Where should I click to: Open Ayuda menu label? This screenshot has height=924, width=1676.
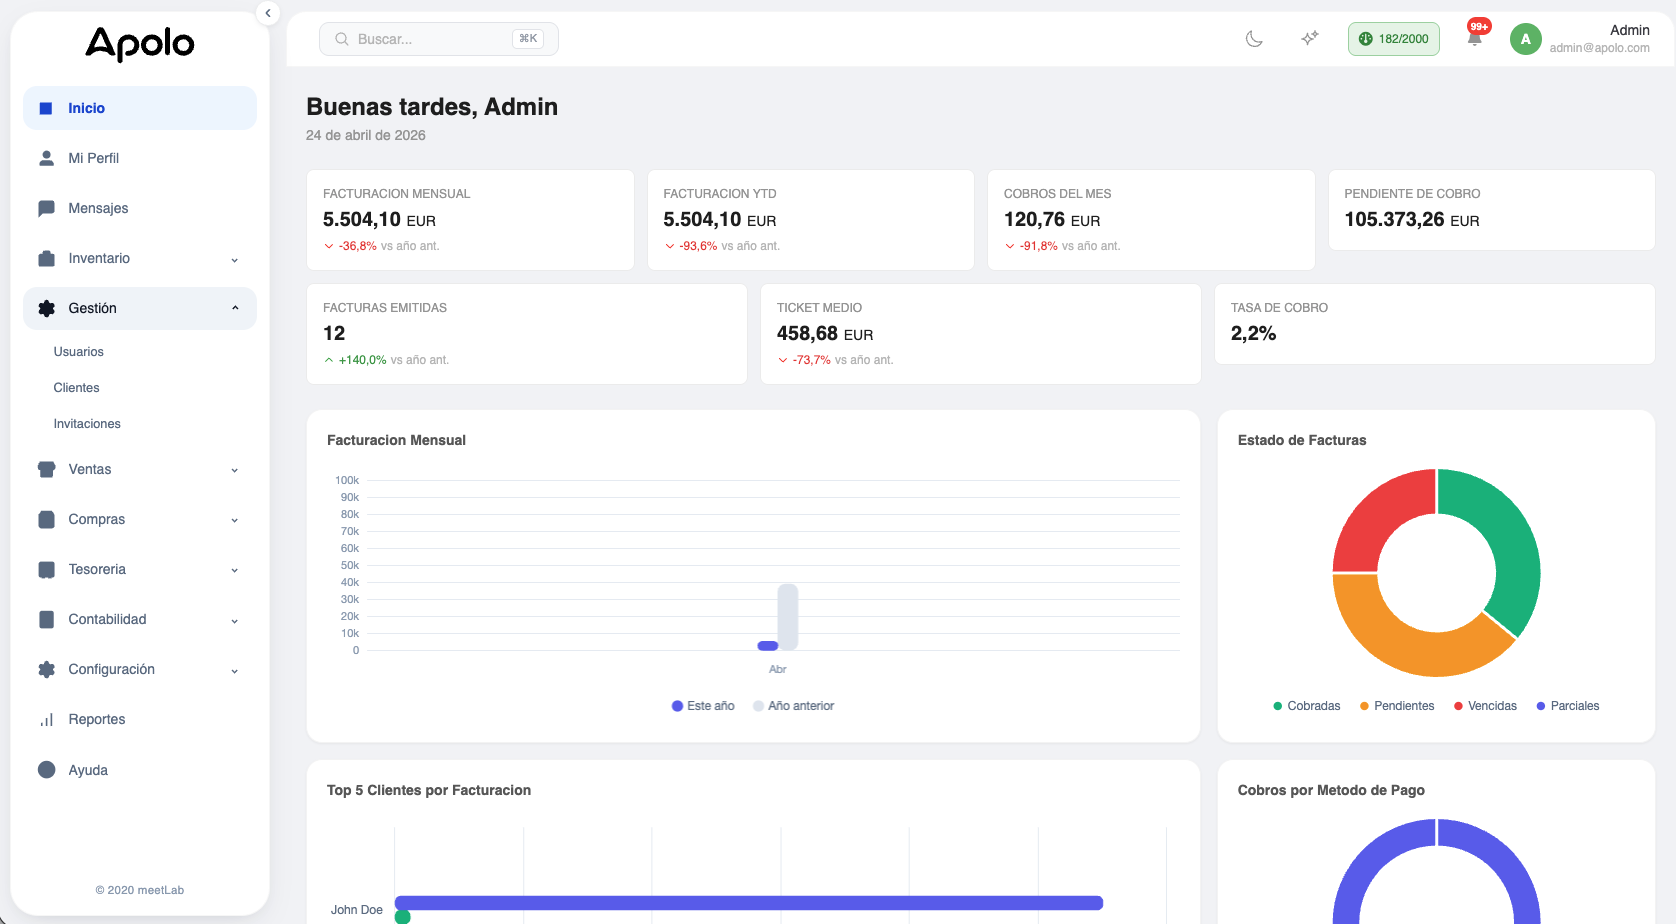88,770
